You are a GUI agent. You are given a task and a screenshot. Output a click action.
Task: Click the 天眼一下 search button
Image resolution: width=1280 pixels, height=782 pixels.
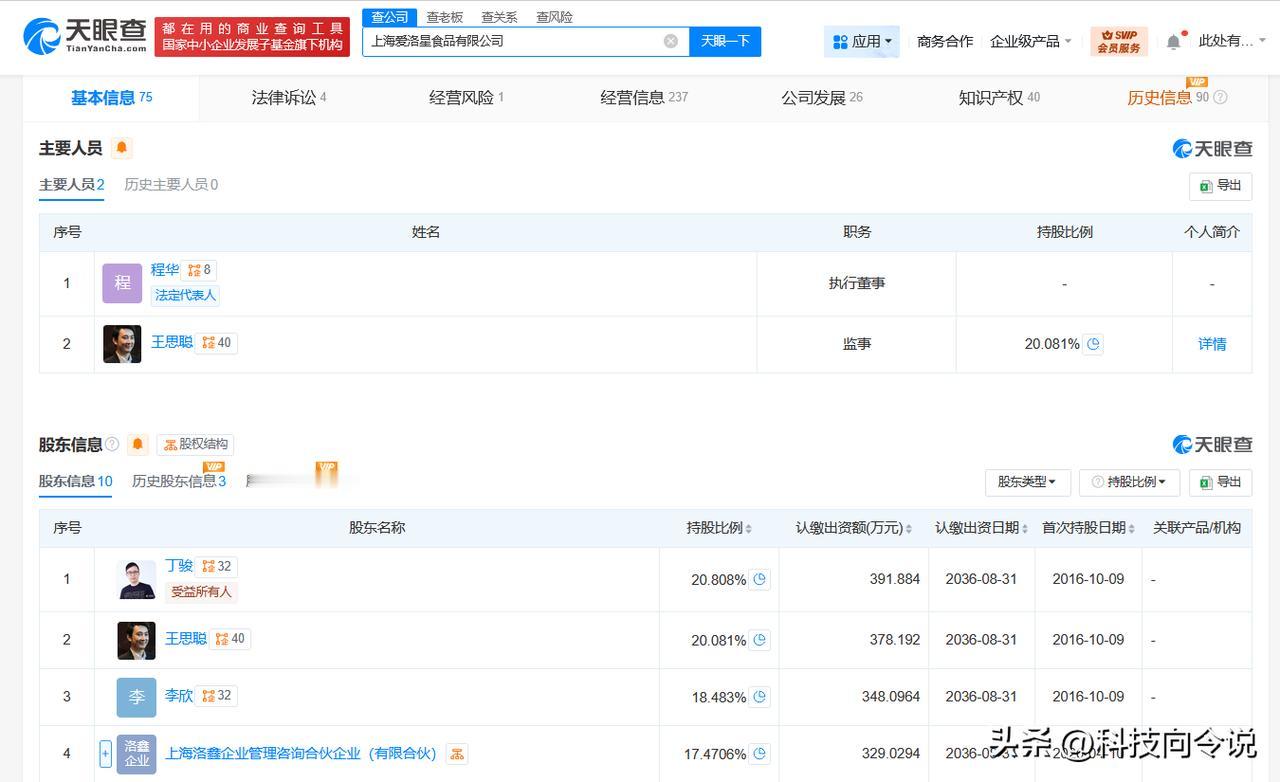tap(725, 41)
